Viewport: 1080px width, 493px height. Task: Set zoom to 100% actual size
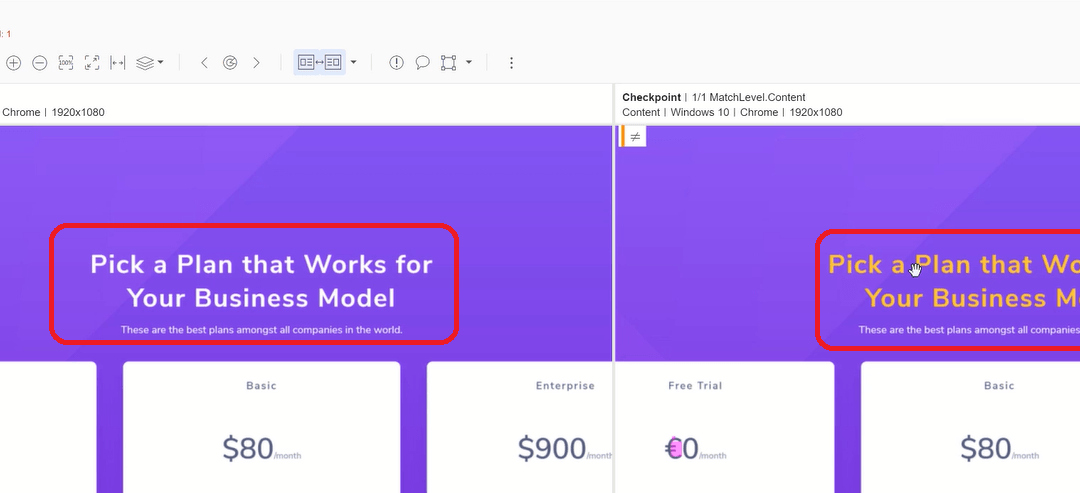[66, 63]
